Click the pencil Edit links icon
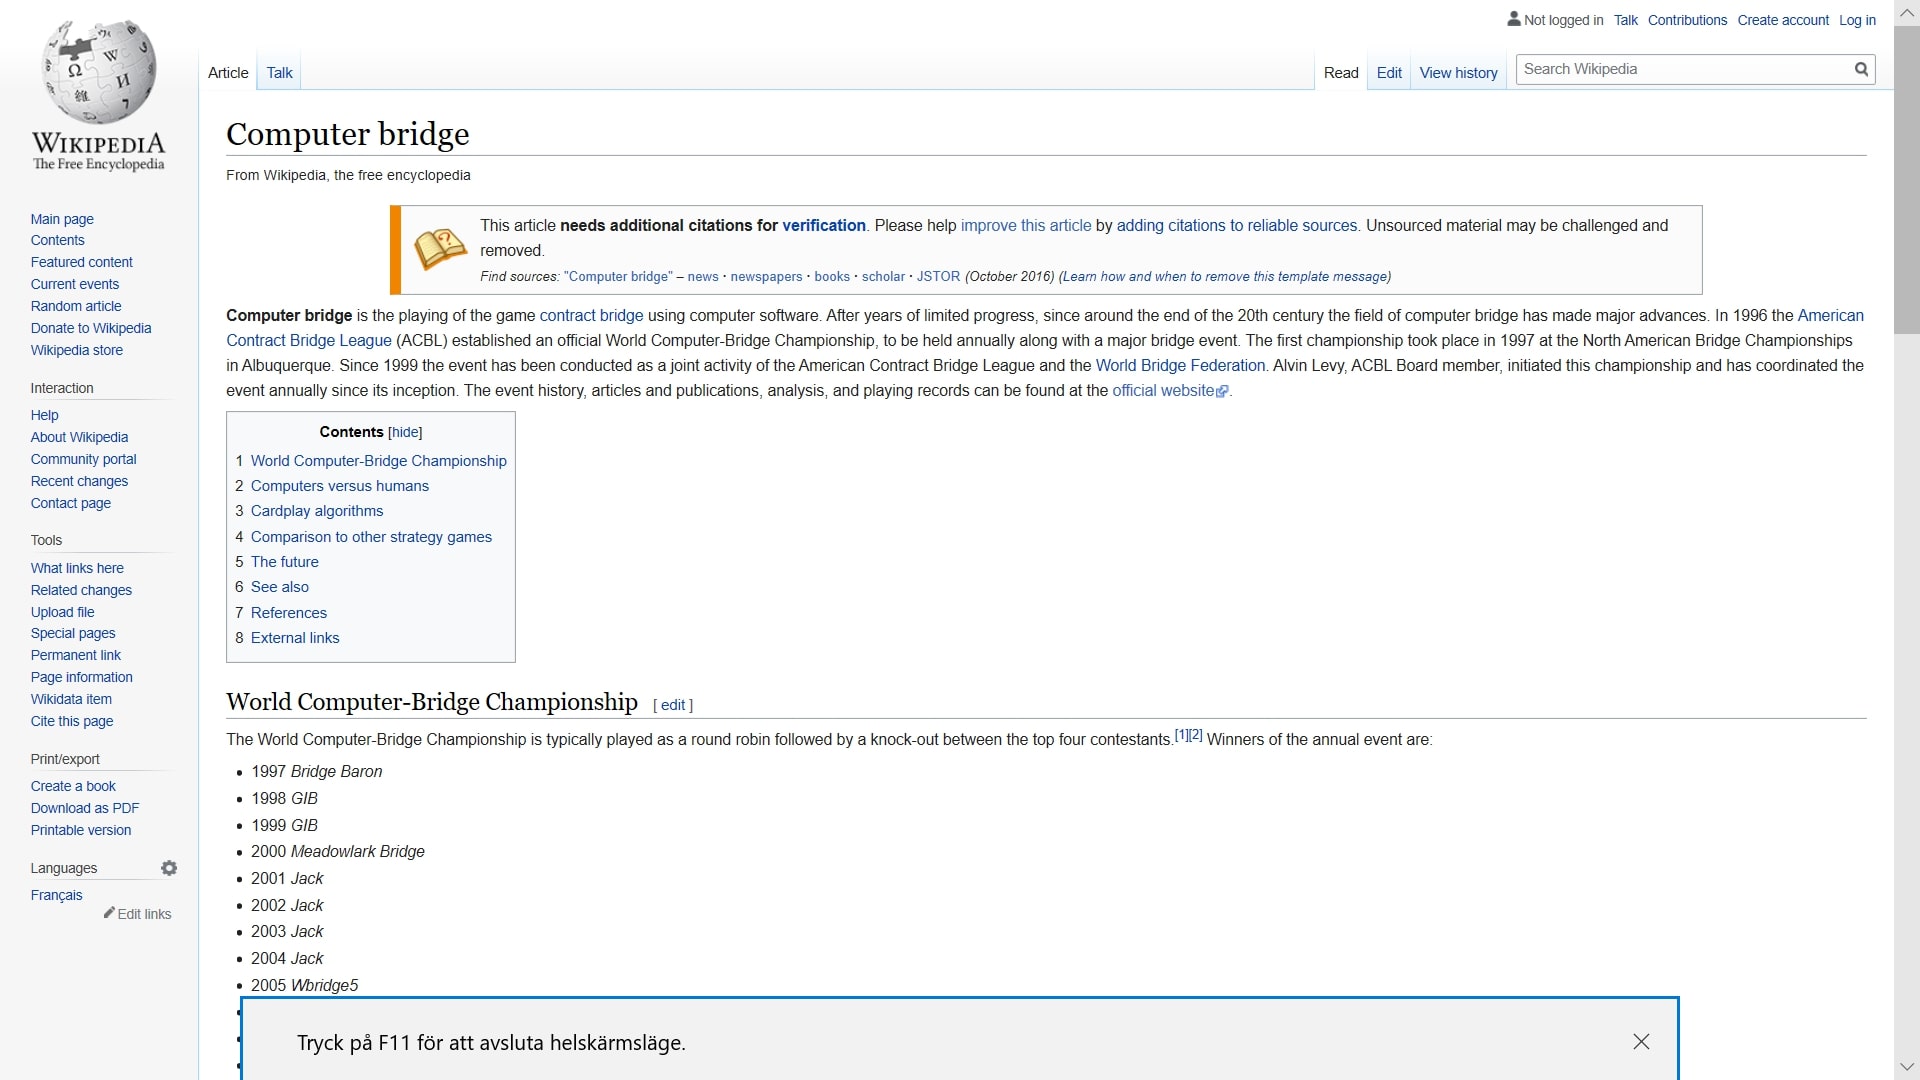 coord(109,913)
